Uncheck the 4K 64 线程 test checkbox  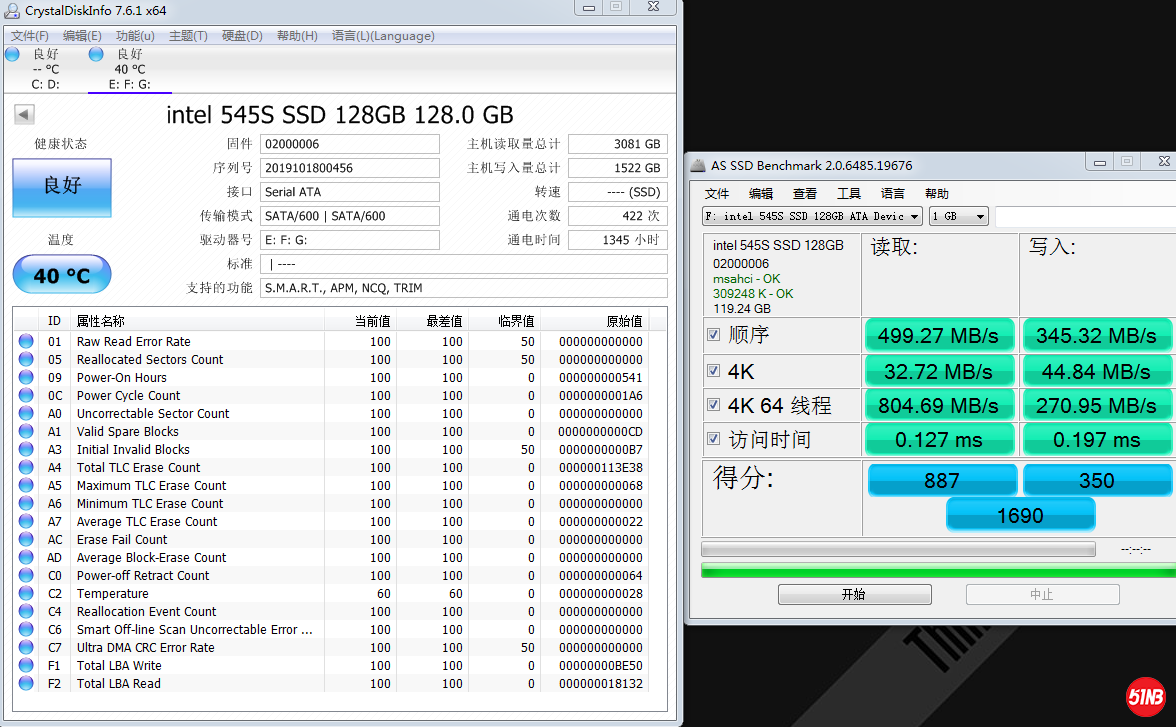(x=713, y=405)
